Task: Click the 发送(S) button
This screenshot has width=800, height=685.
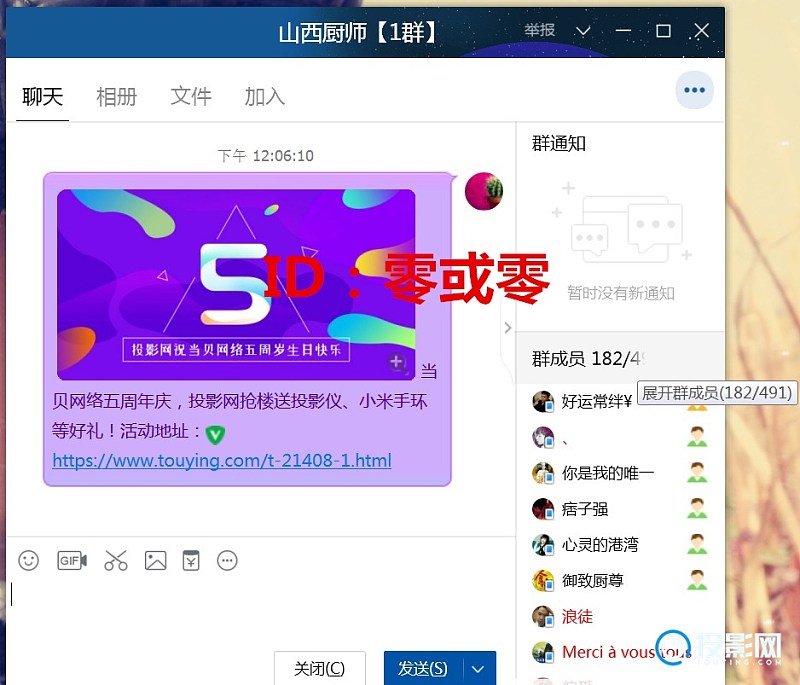Action: click(423, 668)
